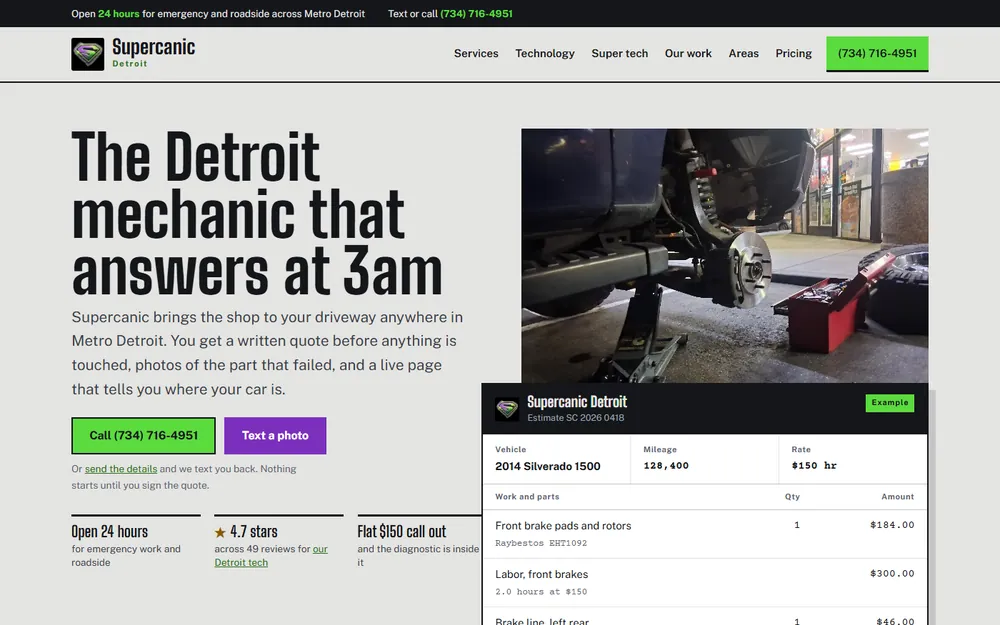
Task: Click the purple Text a photo button
Action: click(x=275, y=436)
